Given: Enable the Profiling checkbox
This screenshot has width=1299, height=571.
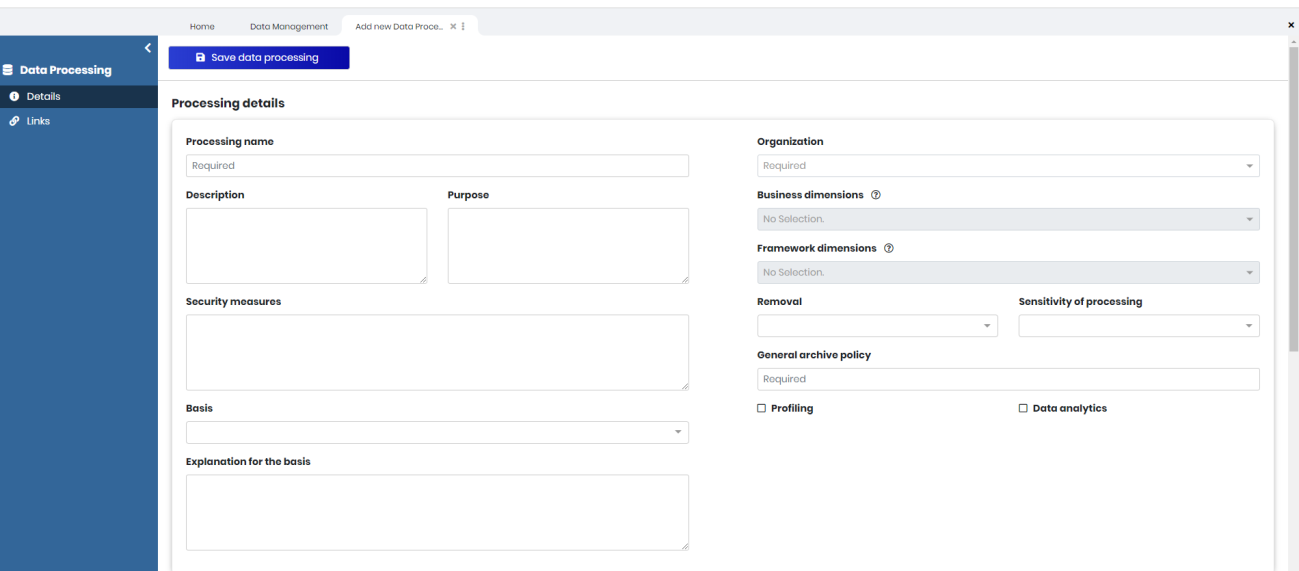Looking at the screenshot, I should [x=762, y=408].
